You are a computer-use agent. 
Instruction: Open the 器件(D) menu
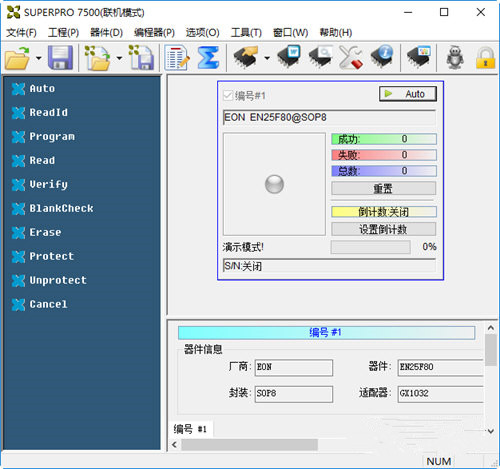click(106, 33)
